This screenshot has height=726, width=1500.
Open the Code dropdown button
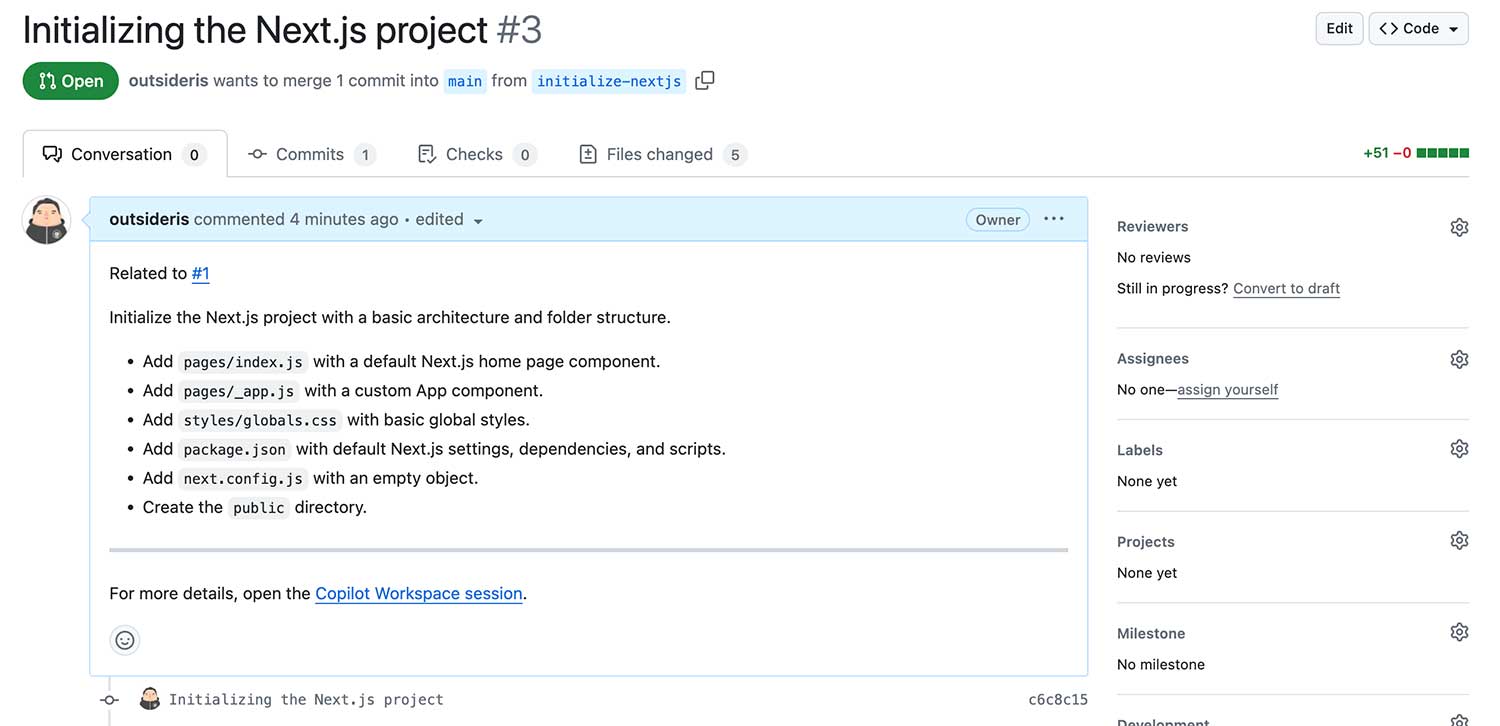1418,29
